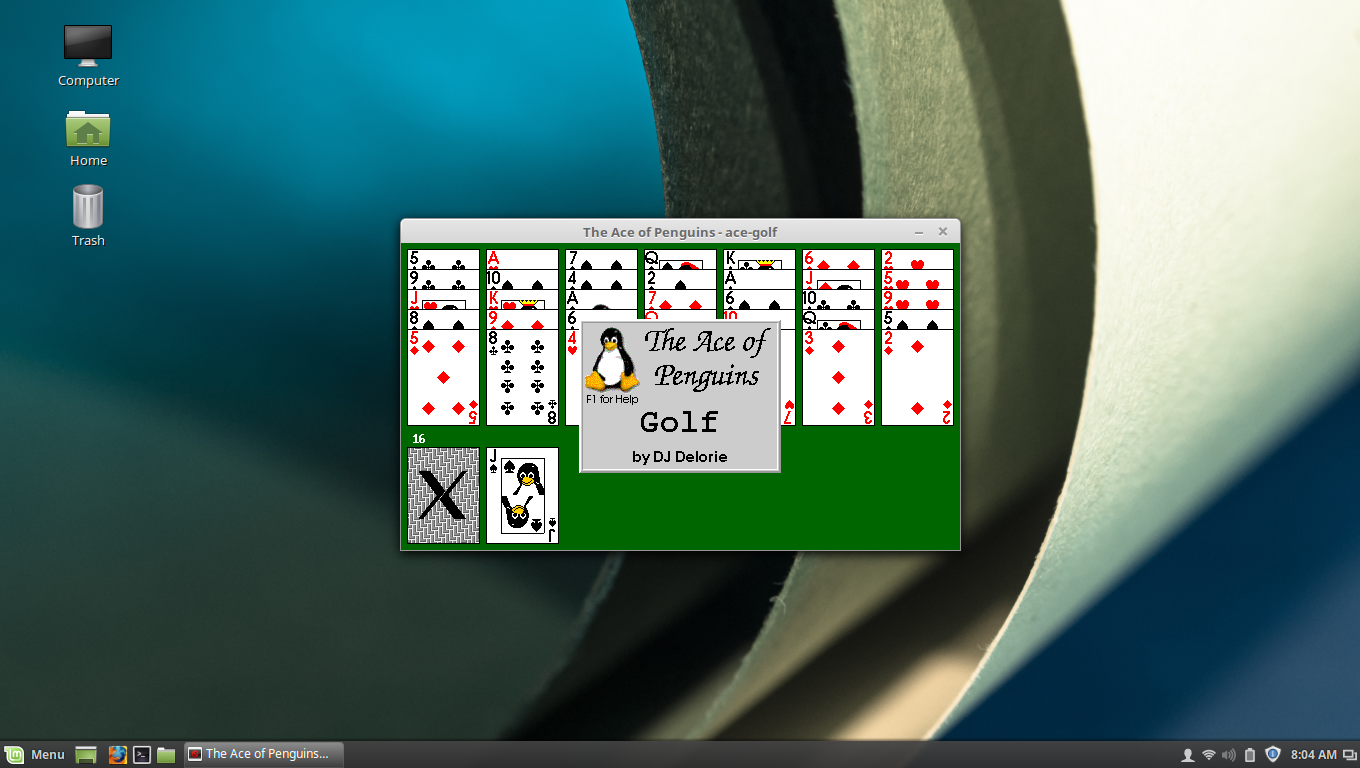Click the 2 of hearts top card

tap(917, 259)
